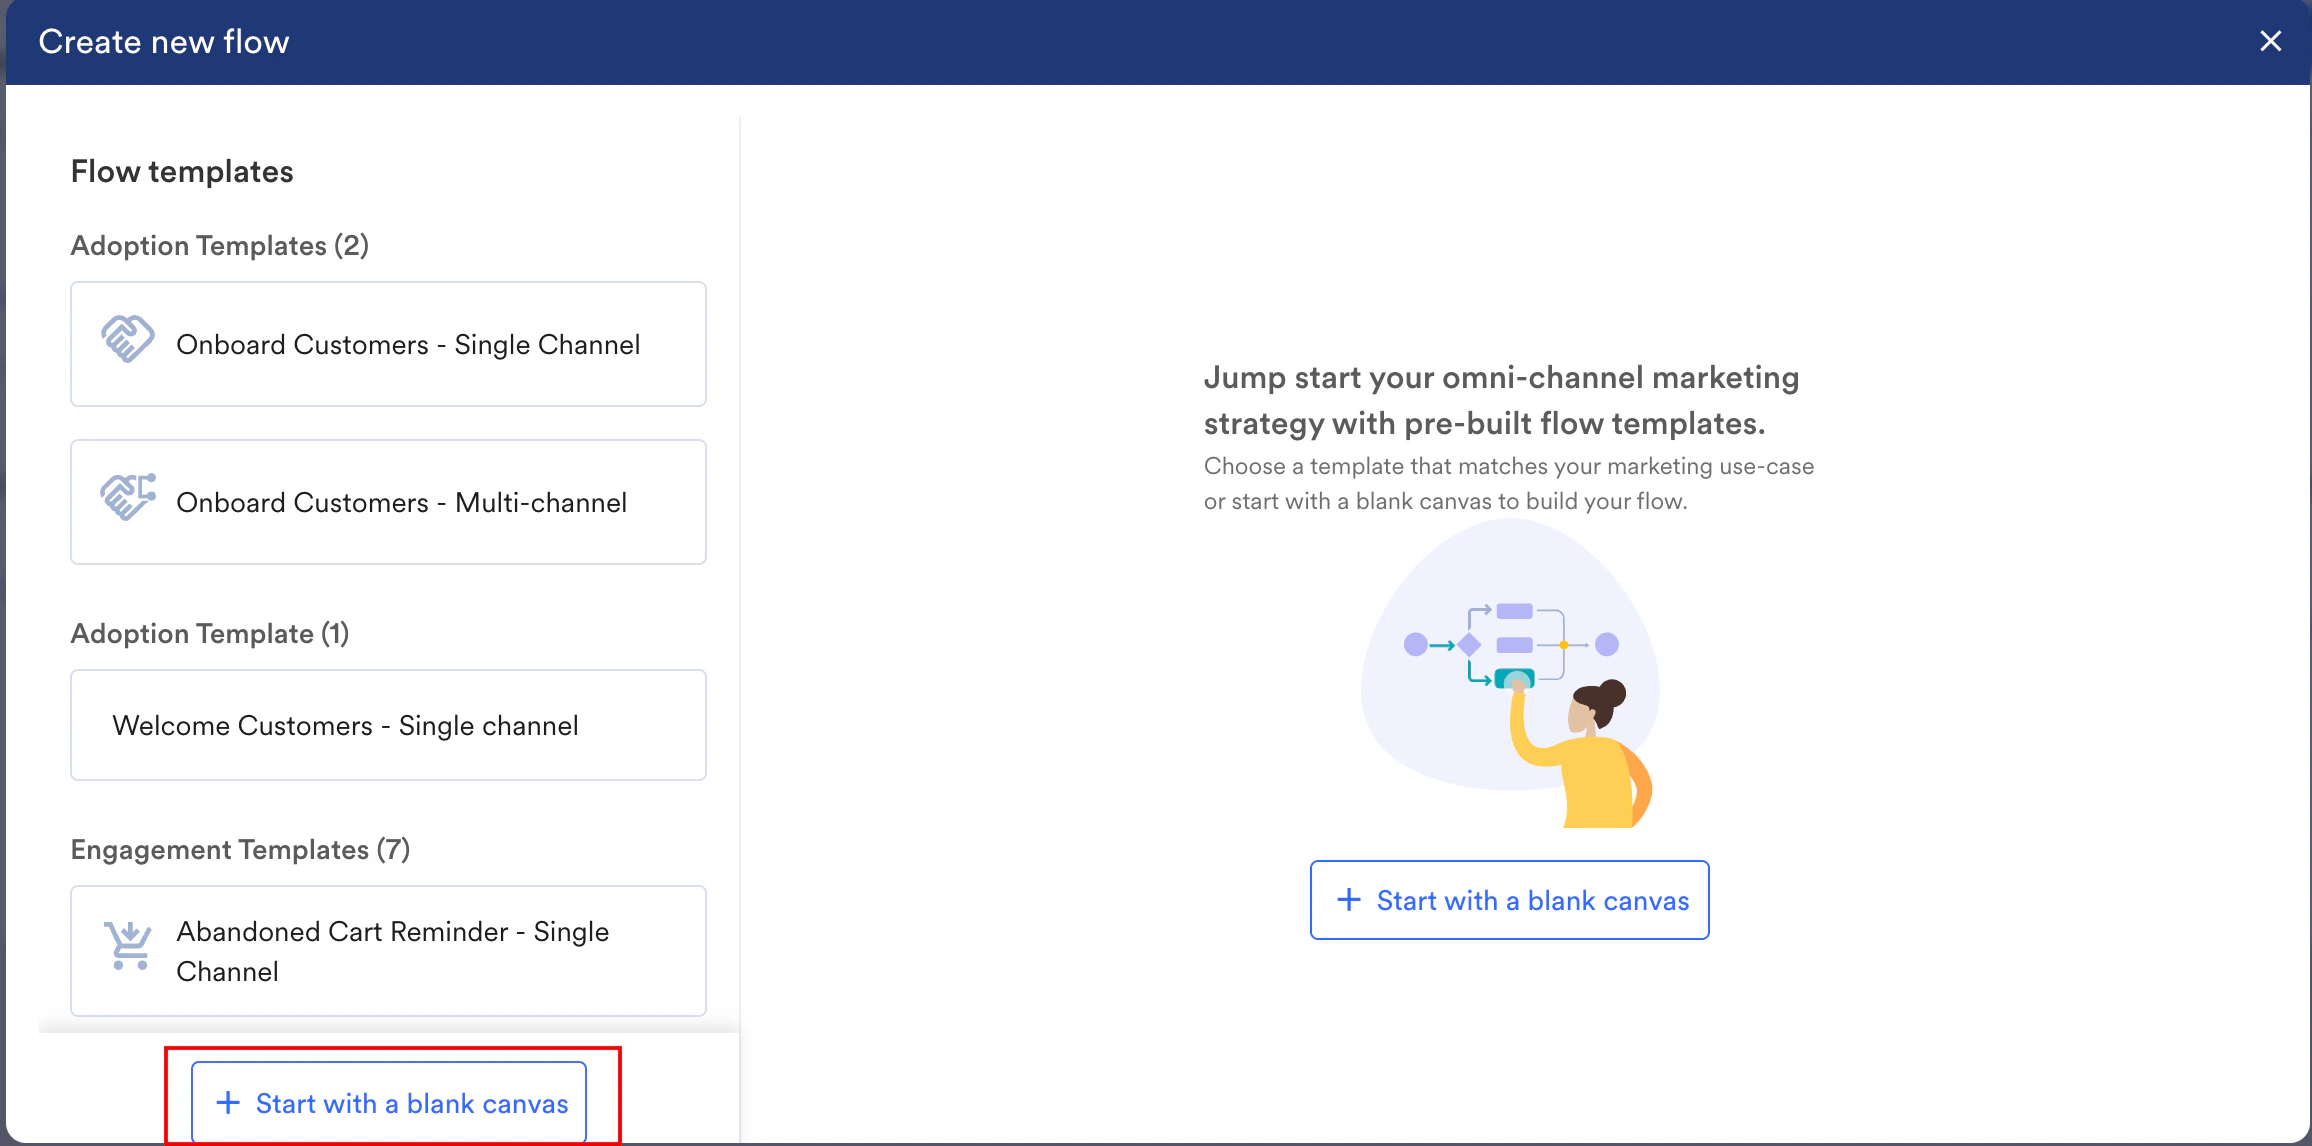Click the handshake icon for Onboard Single Channel
2312x1146 pixels.
pos(128,340)
